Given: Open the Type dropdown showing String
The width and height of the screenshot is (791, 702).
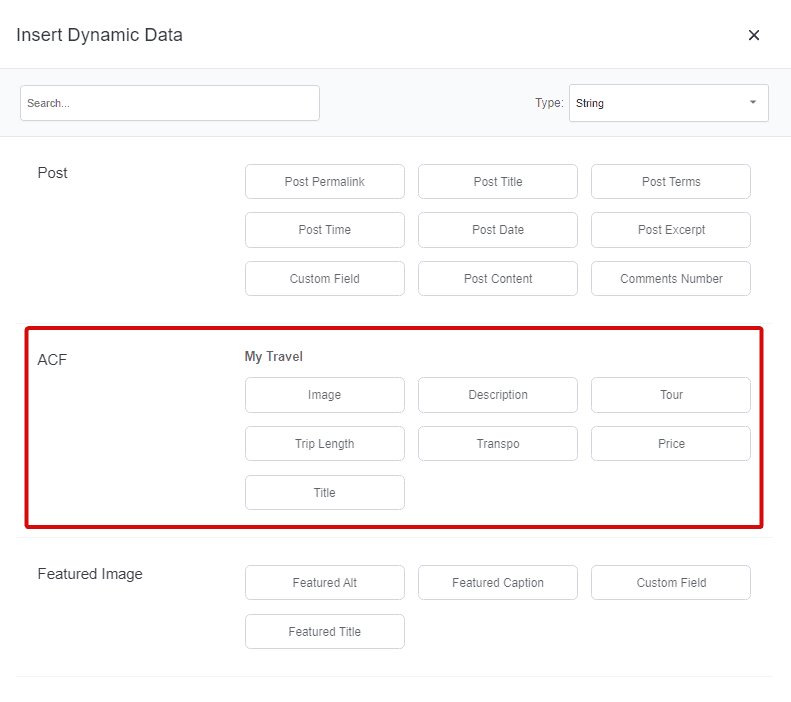Looking at the screenshot, I should point(668,103).
